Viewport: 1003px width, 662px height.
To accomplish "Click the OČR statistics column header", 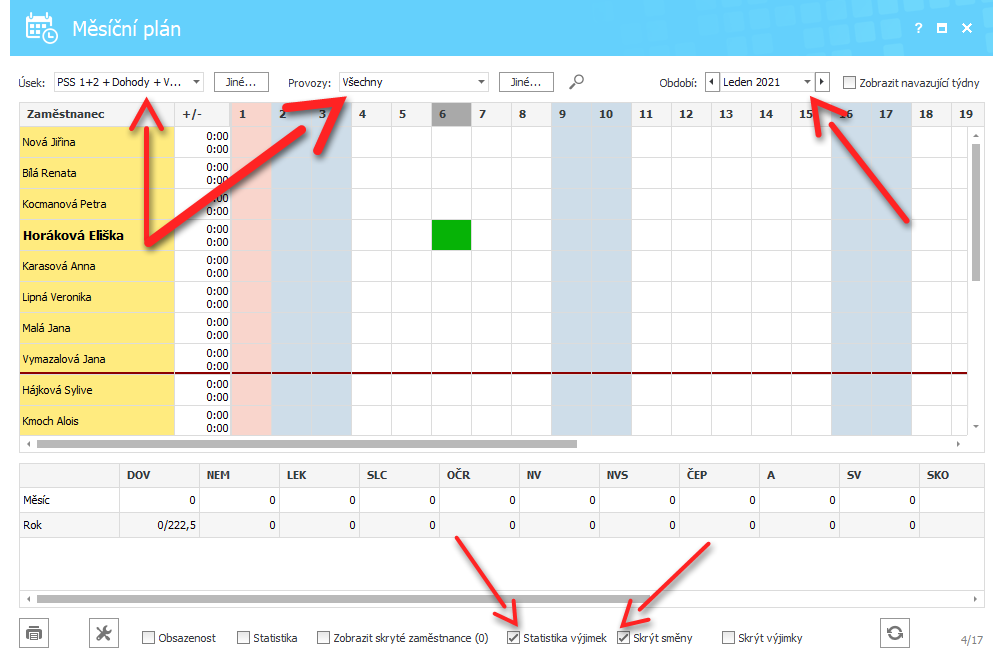I will click(479, 475).
